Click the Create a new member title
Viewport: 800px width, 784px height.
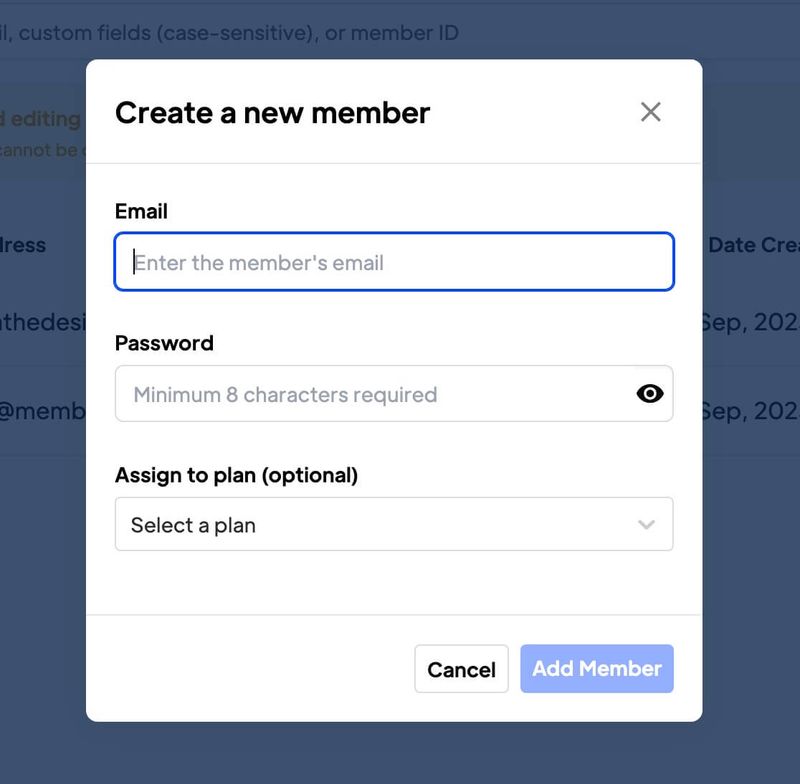tap(273, 112)
